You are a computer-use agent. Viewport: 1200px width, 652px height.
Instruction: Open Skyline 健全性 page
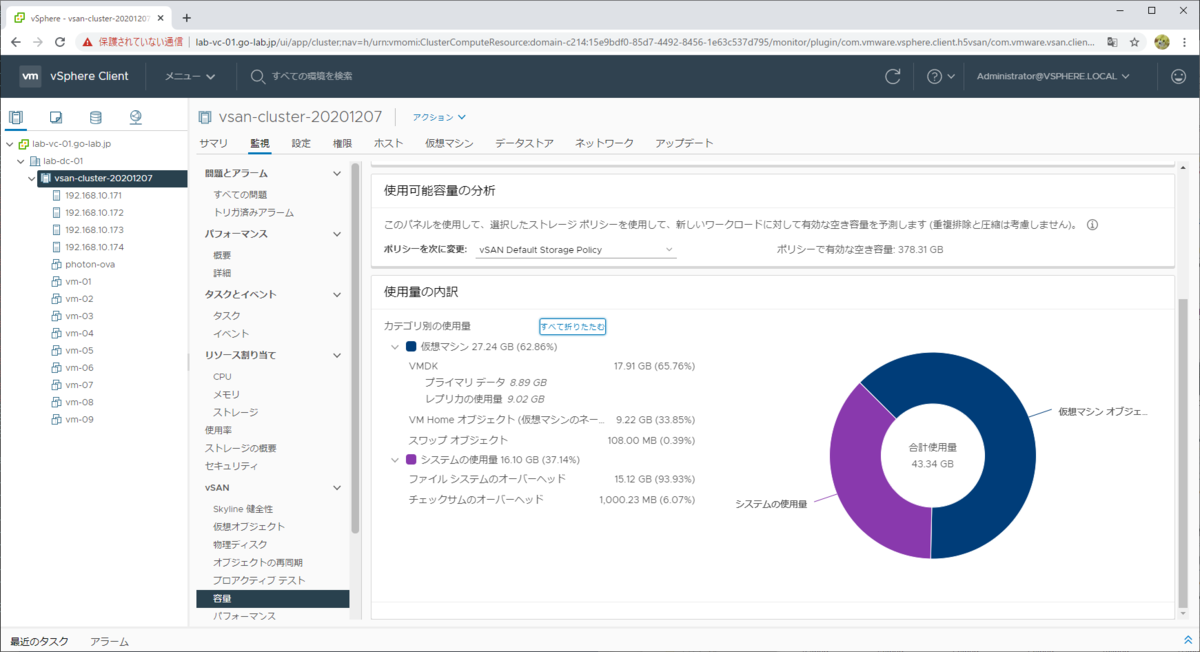click(x=243, y=509)
